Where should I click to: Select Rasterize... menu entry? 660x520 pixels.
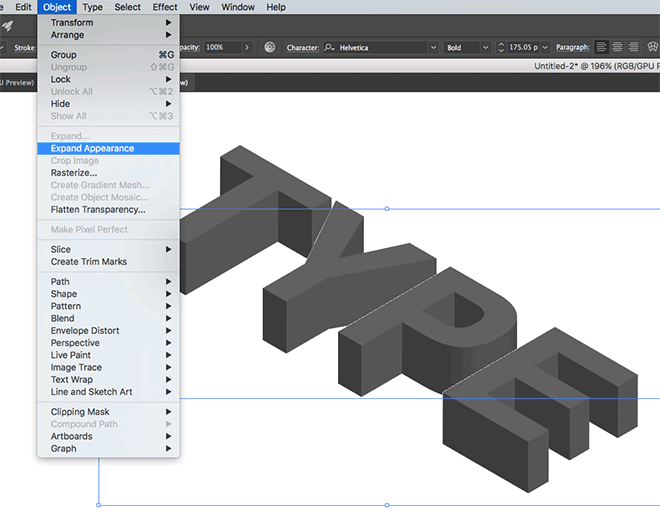pyautogui.click(x=74, y=173)
